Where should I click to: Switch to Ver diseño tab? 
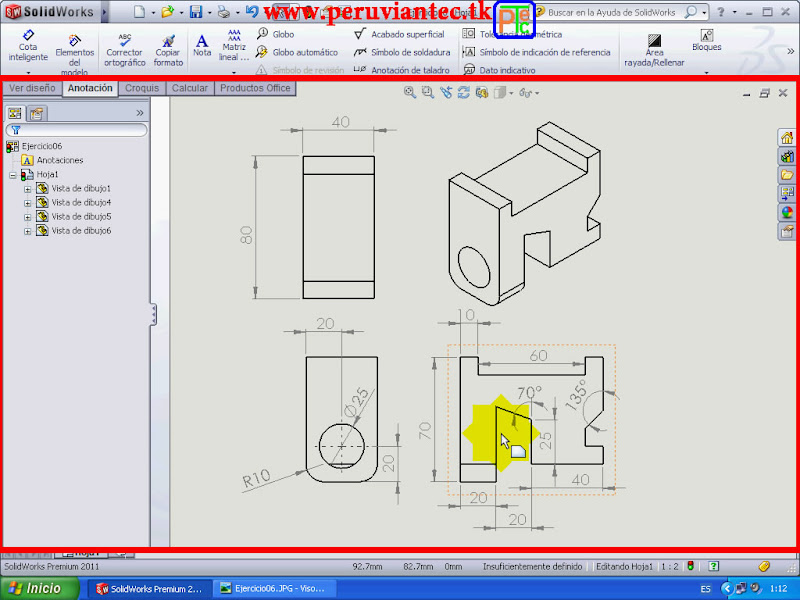(x=32, y=88)
